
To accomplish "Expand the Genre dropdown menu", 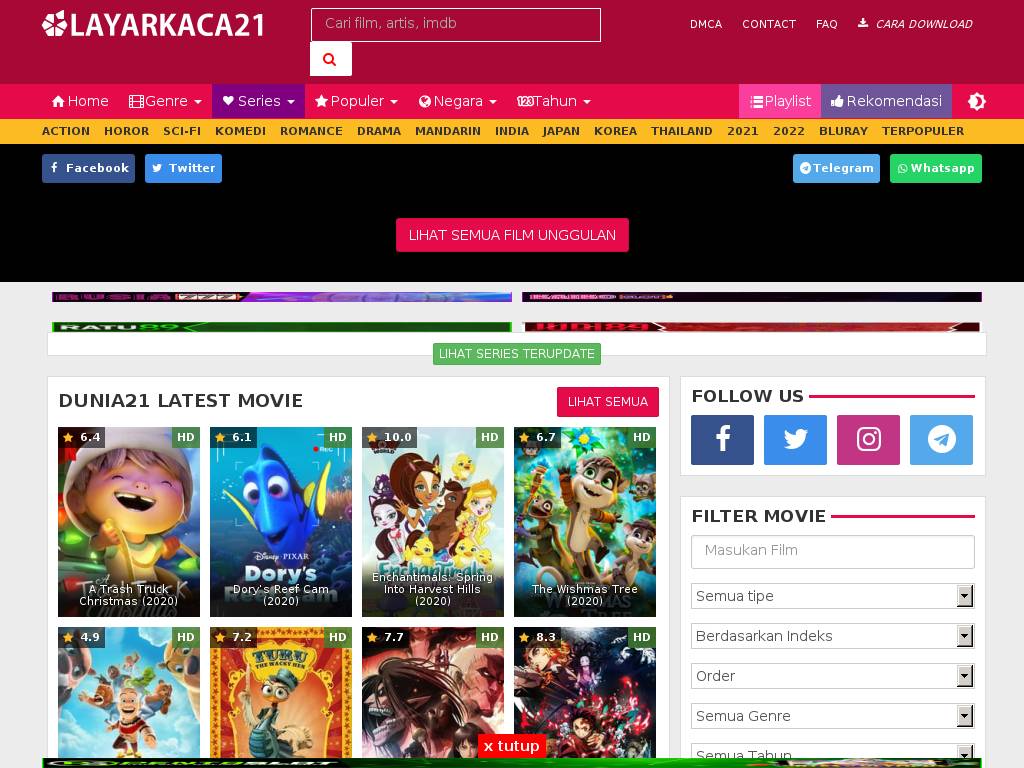I will click(x=165, y=101).
